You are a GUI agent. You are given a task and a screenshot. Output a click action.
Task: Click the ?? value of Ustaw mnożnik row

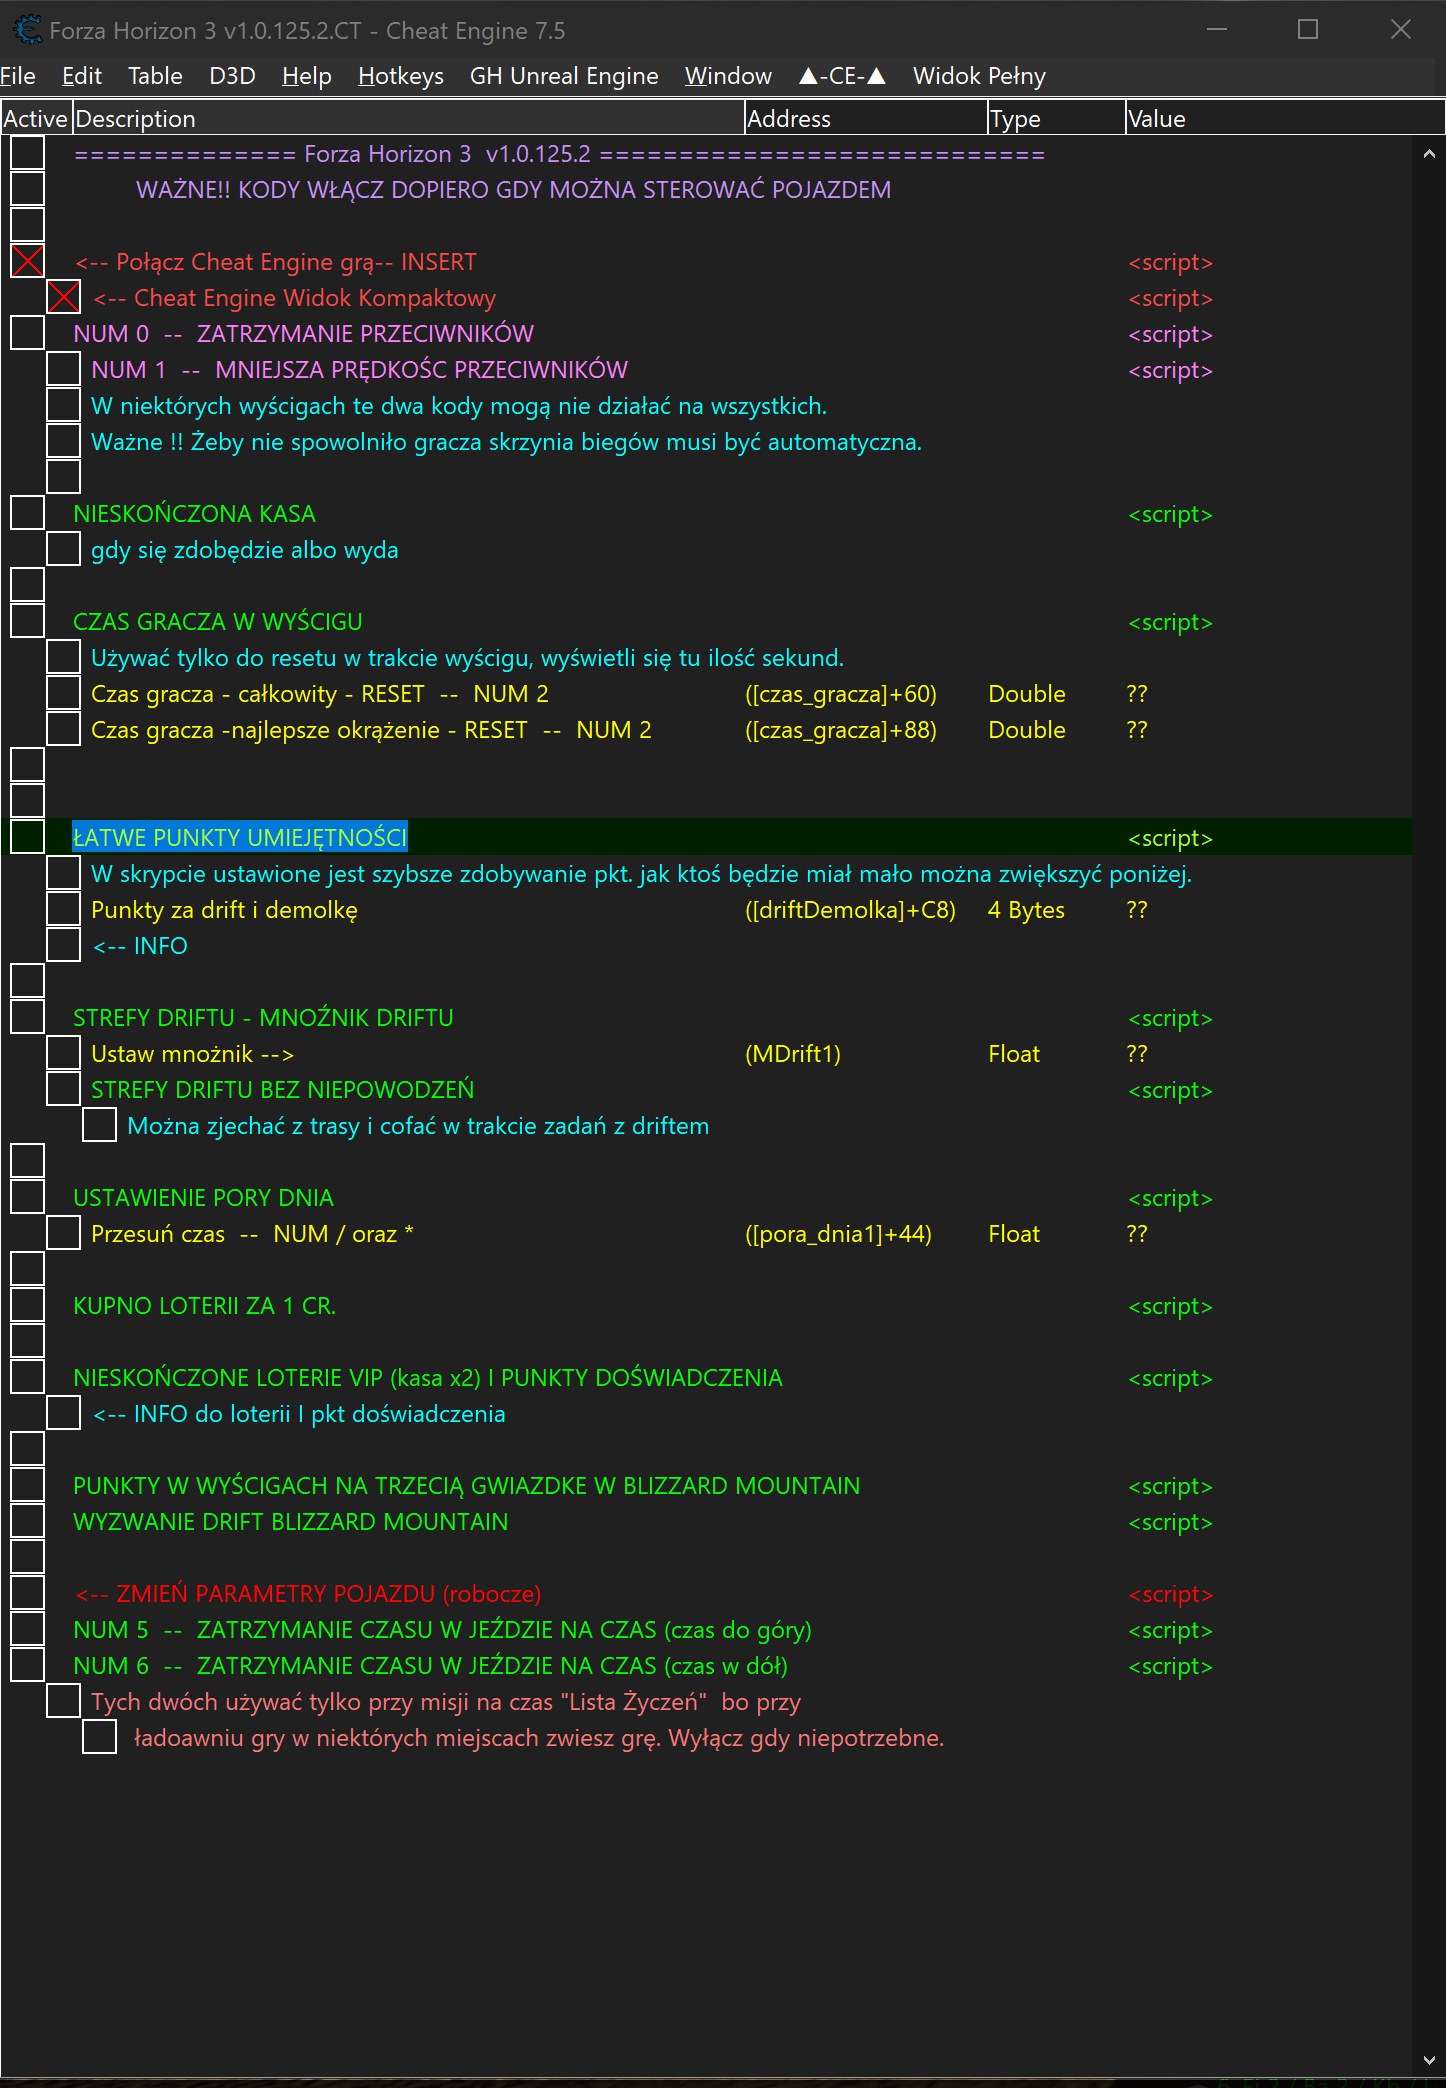pos(1137,1054)
